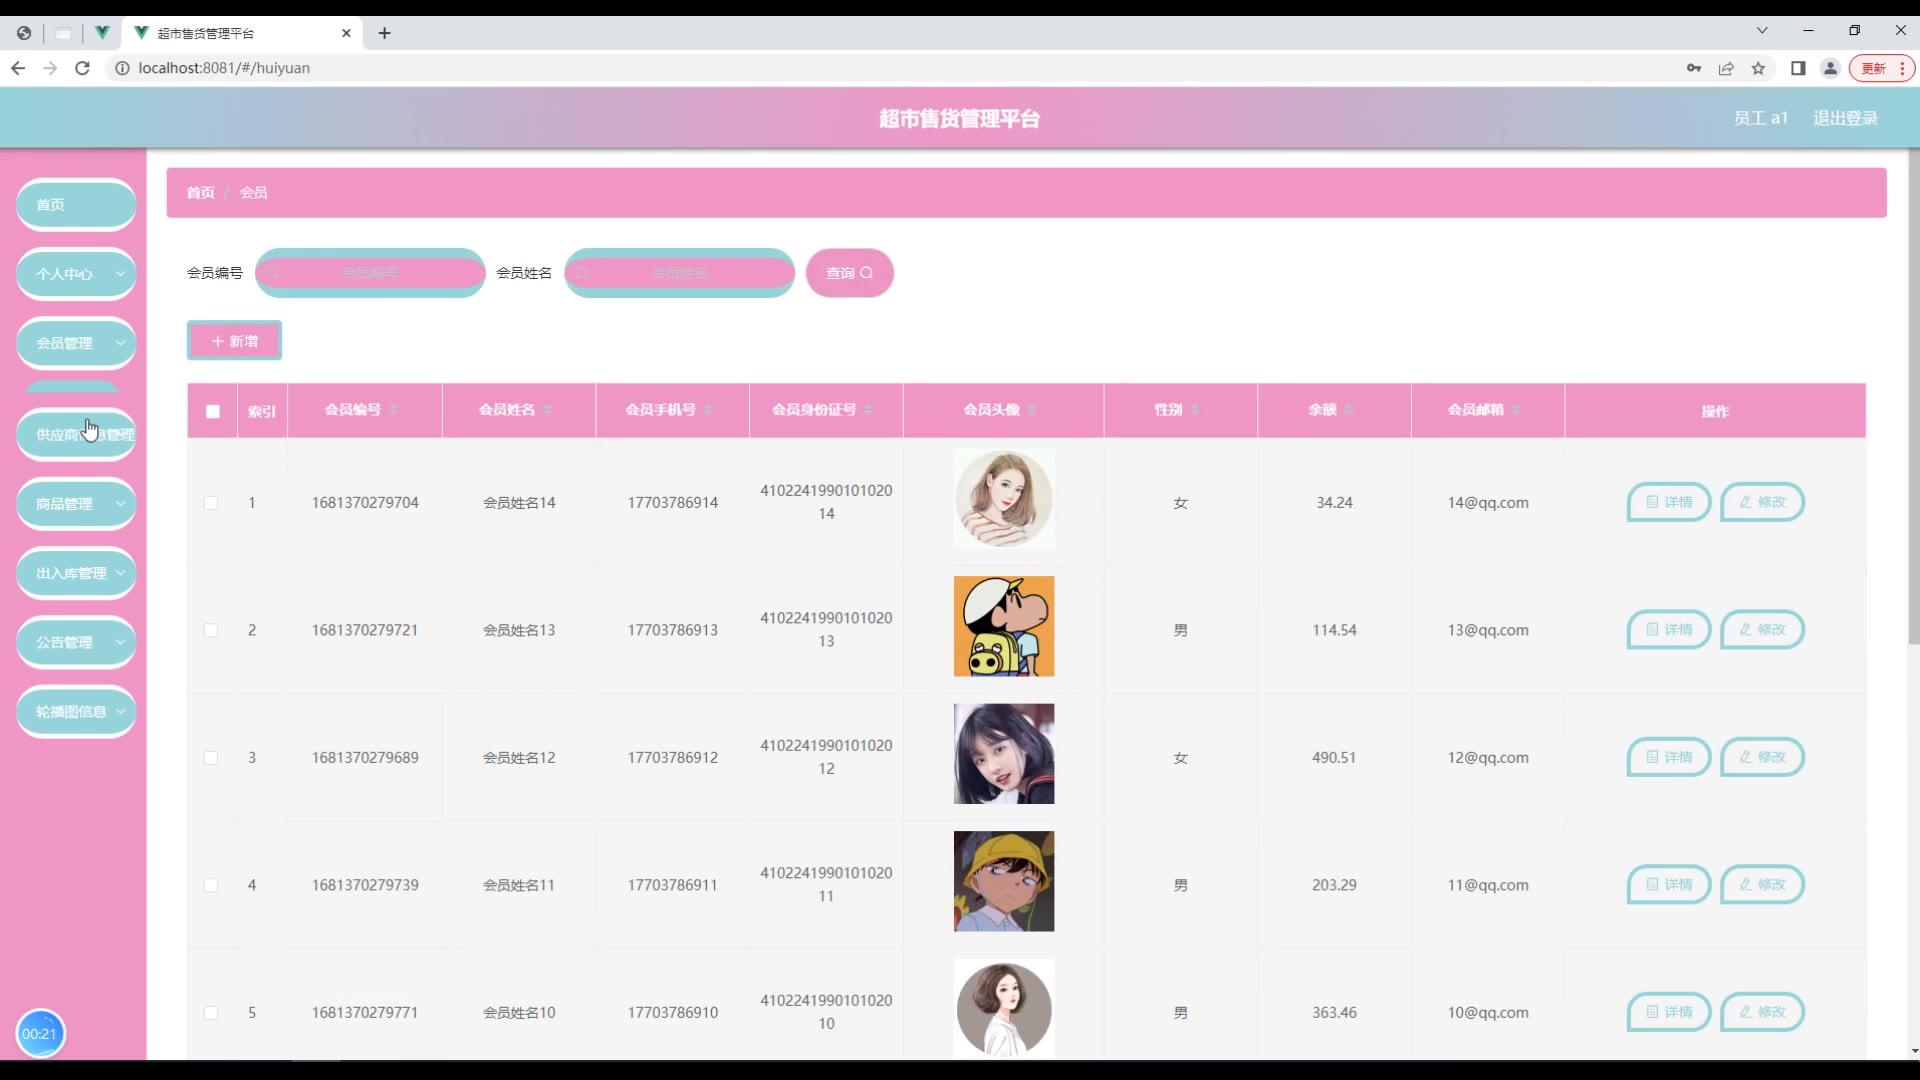The image size is (1920, 1080).
Task: Go to 首页 in the sidebar
Action: click(76, 205)
